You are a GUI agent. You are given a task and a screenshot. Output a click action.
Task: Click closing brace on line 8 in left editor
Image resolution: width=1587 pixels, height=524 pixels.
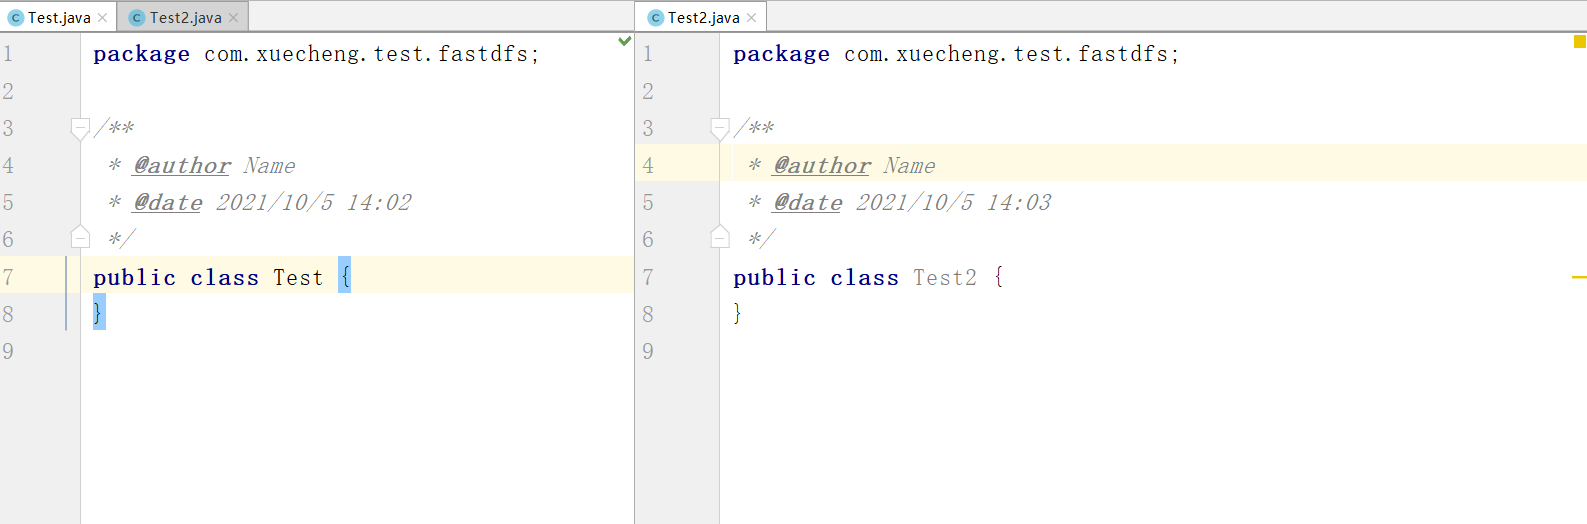[x=99, y=312]
